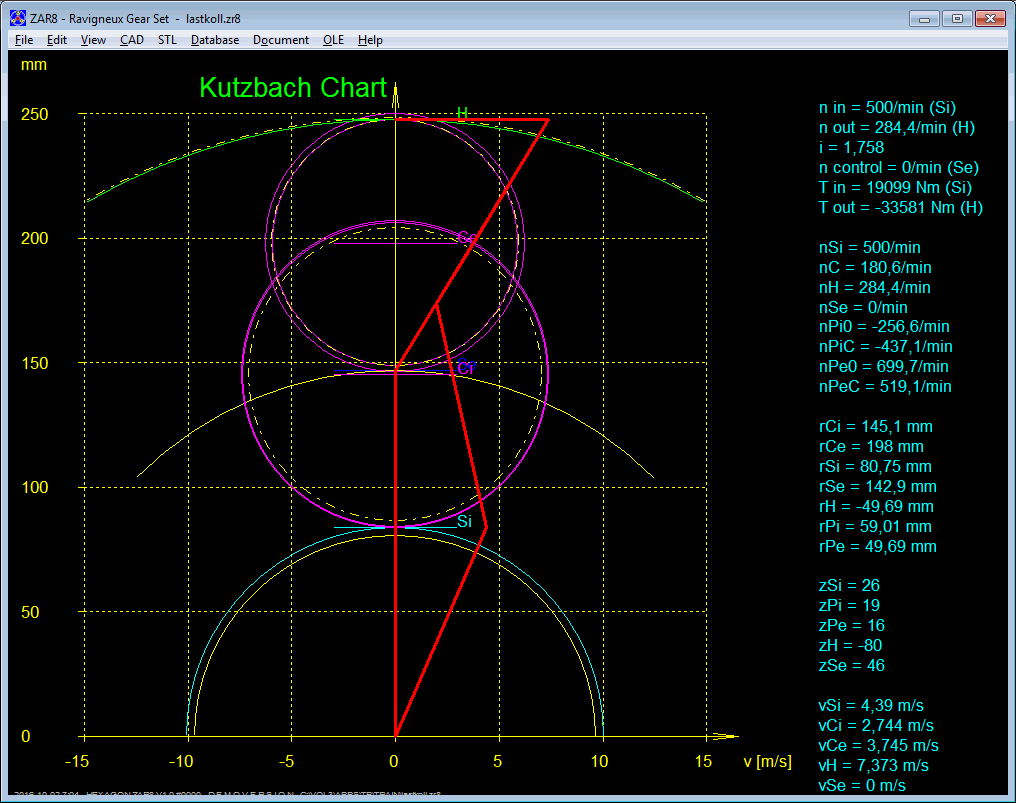Click the 'n in = 500/min (Si)' readout

[889, 107]
